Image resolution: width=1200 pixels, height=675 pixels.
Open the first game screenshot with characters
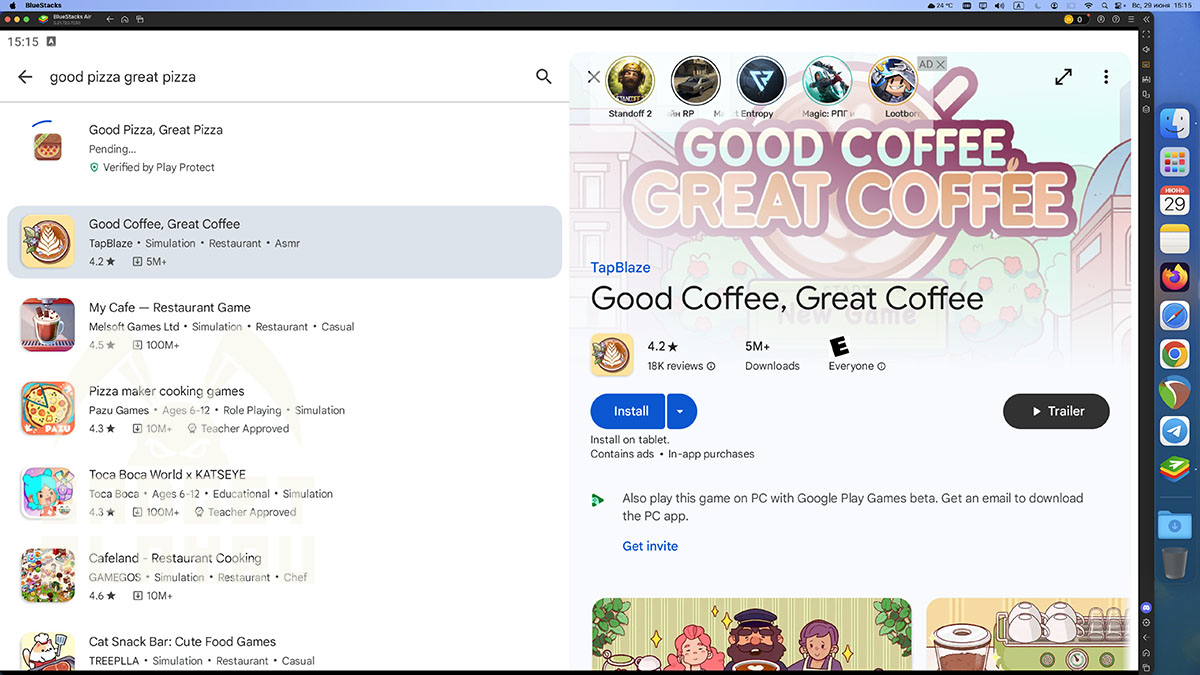coord(751,634)
